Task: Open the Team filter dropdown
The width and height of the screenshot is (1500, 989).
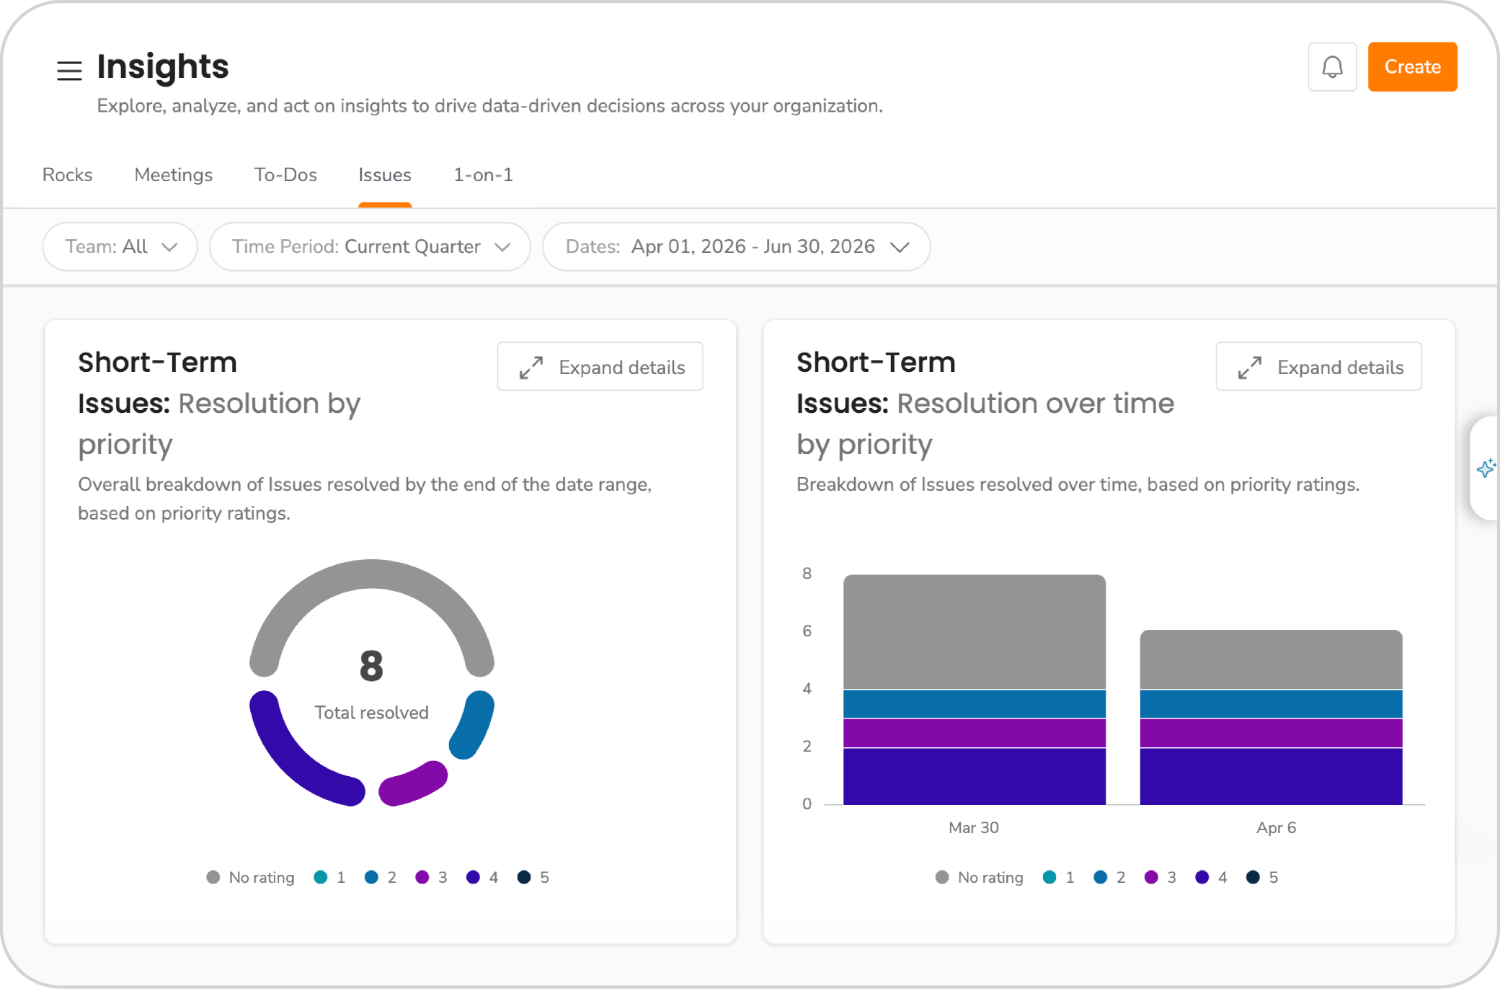Action: 120,247
